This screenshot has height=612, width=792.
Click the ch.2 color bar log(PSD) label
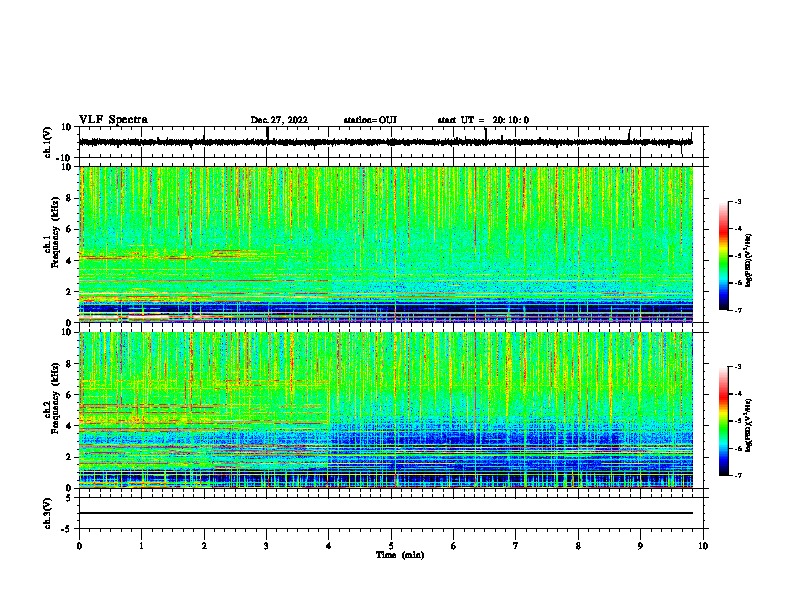pos(749,425)
